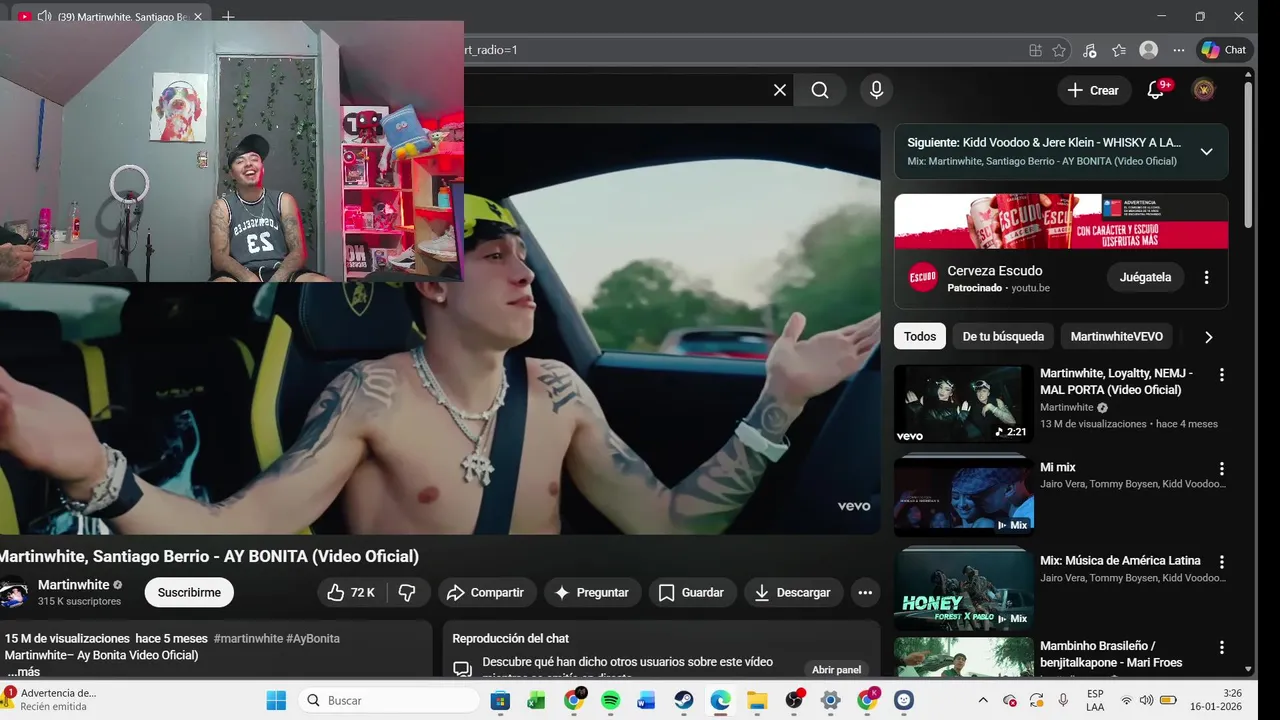Start voice search with the microphone icon

click(x=876, y=90)
